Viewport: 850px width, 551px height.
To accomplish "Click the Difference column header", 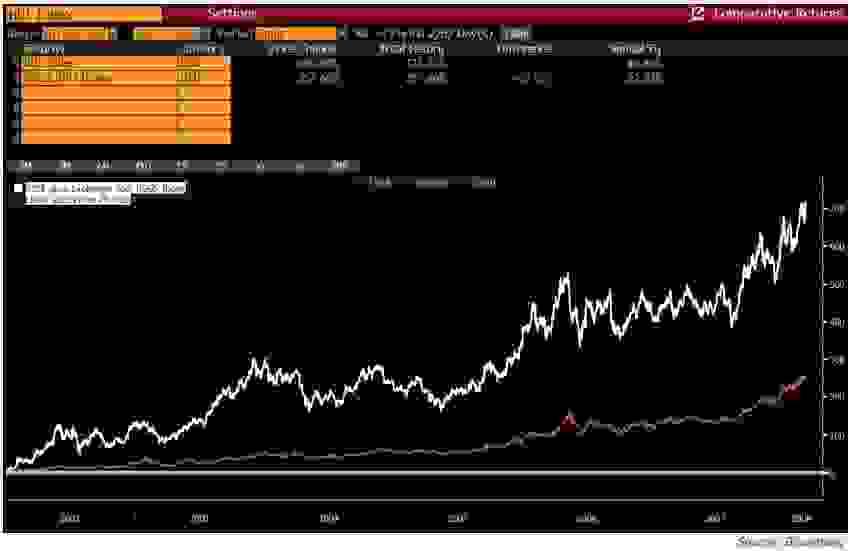I will (x=524, y=50).
